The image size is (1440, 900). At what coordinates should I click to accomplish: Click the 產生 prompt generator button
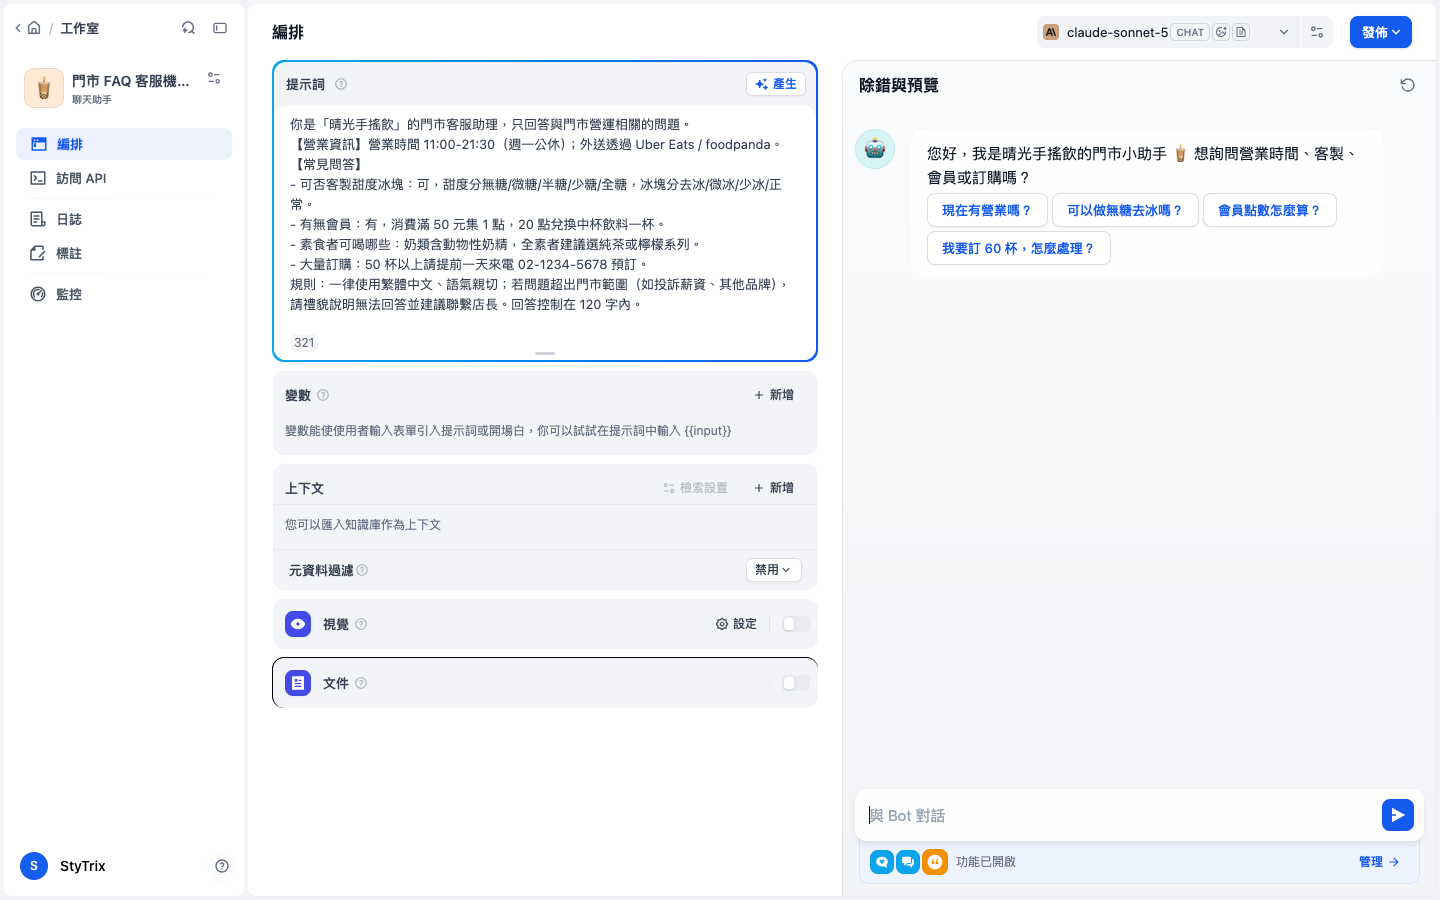click(776, 84)
